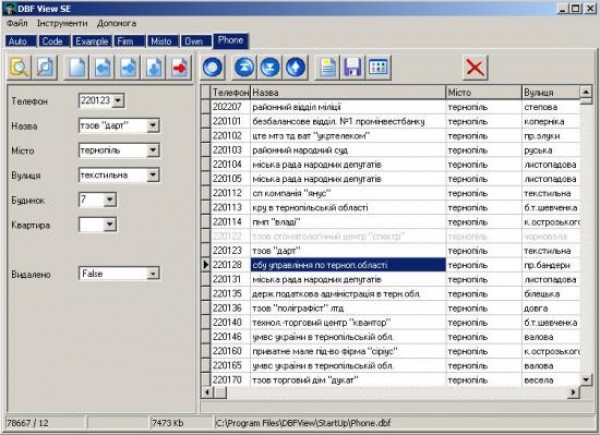Expand the Назва combo box
The width and height of the screenshot is (600, 435).
[152, 125]
